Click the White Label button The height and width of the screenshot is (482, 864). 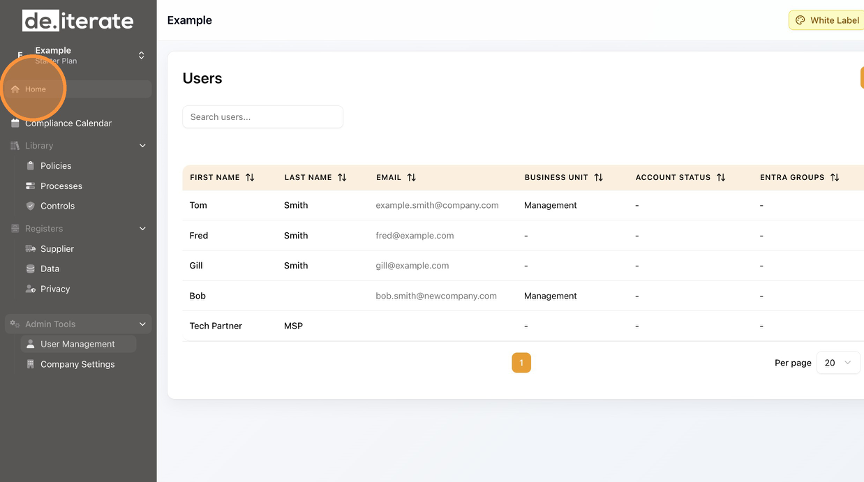[x=826, y=20]
